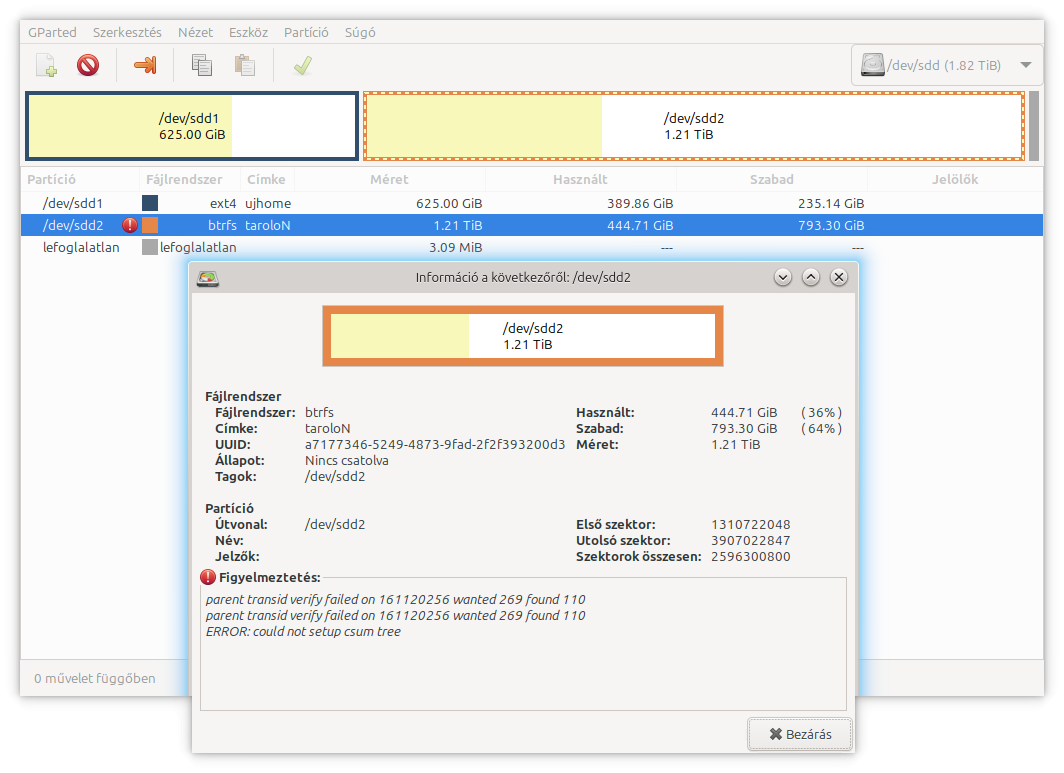Click the red delete partition icon
This screenshot has height=773, width=1064.
[x=88, y=66]
